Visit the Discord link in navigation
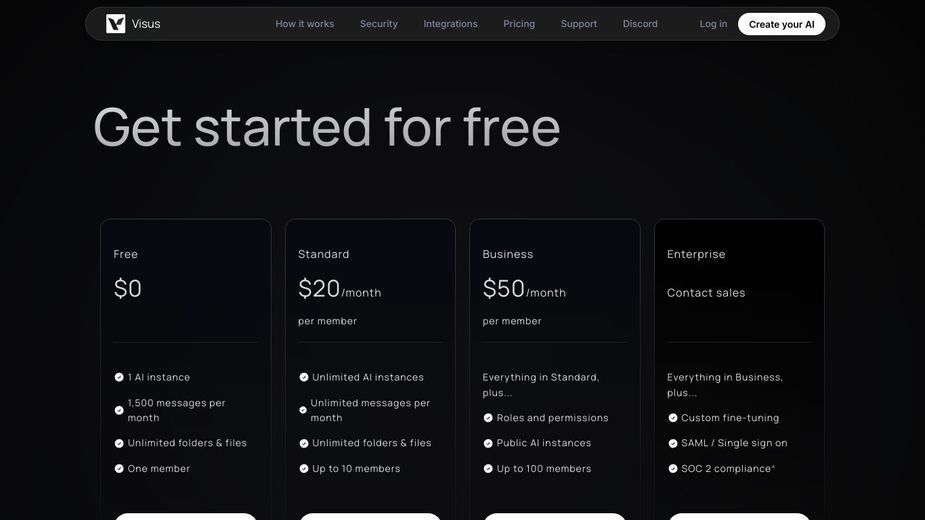 click(640, 24)
